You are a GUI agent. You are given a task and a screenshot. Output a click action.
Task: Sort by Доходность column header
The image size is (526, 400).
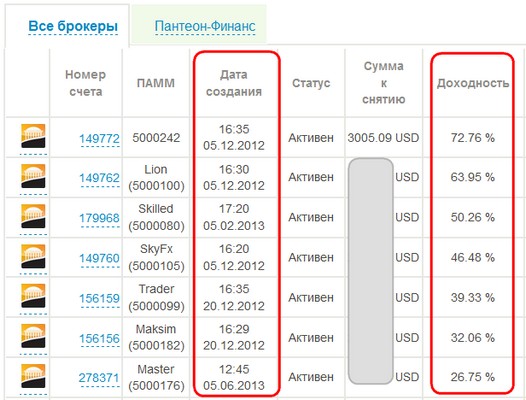point(473,83)
